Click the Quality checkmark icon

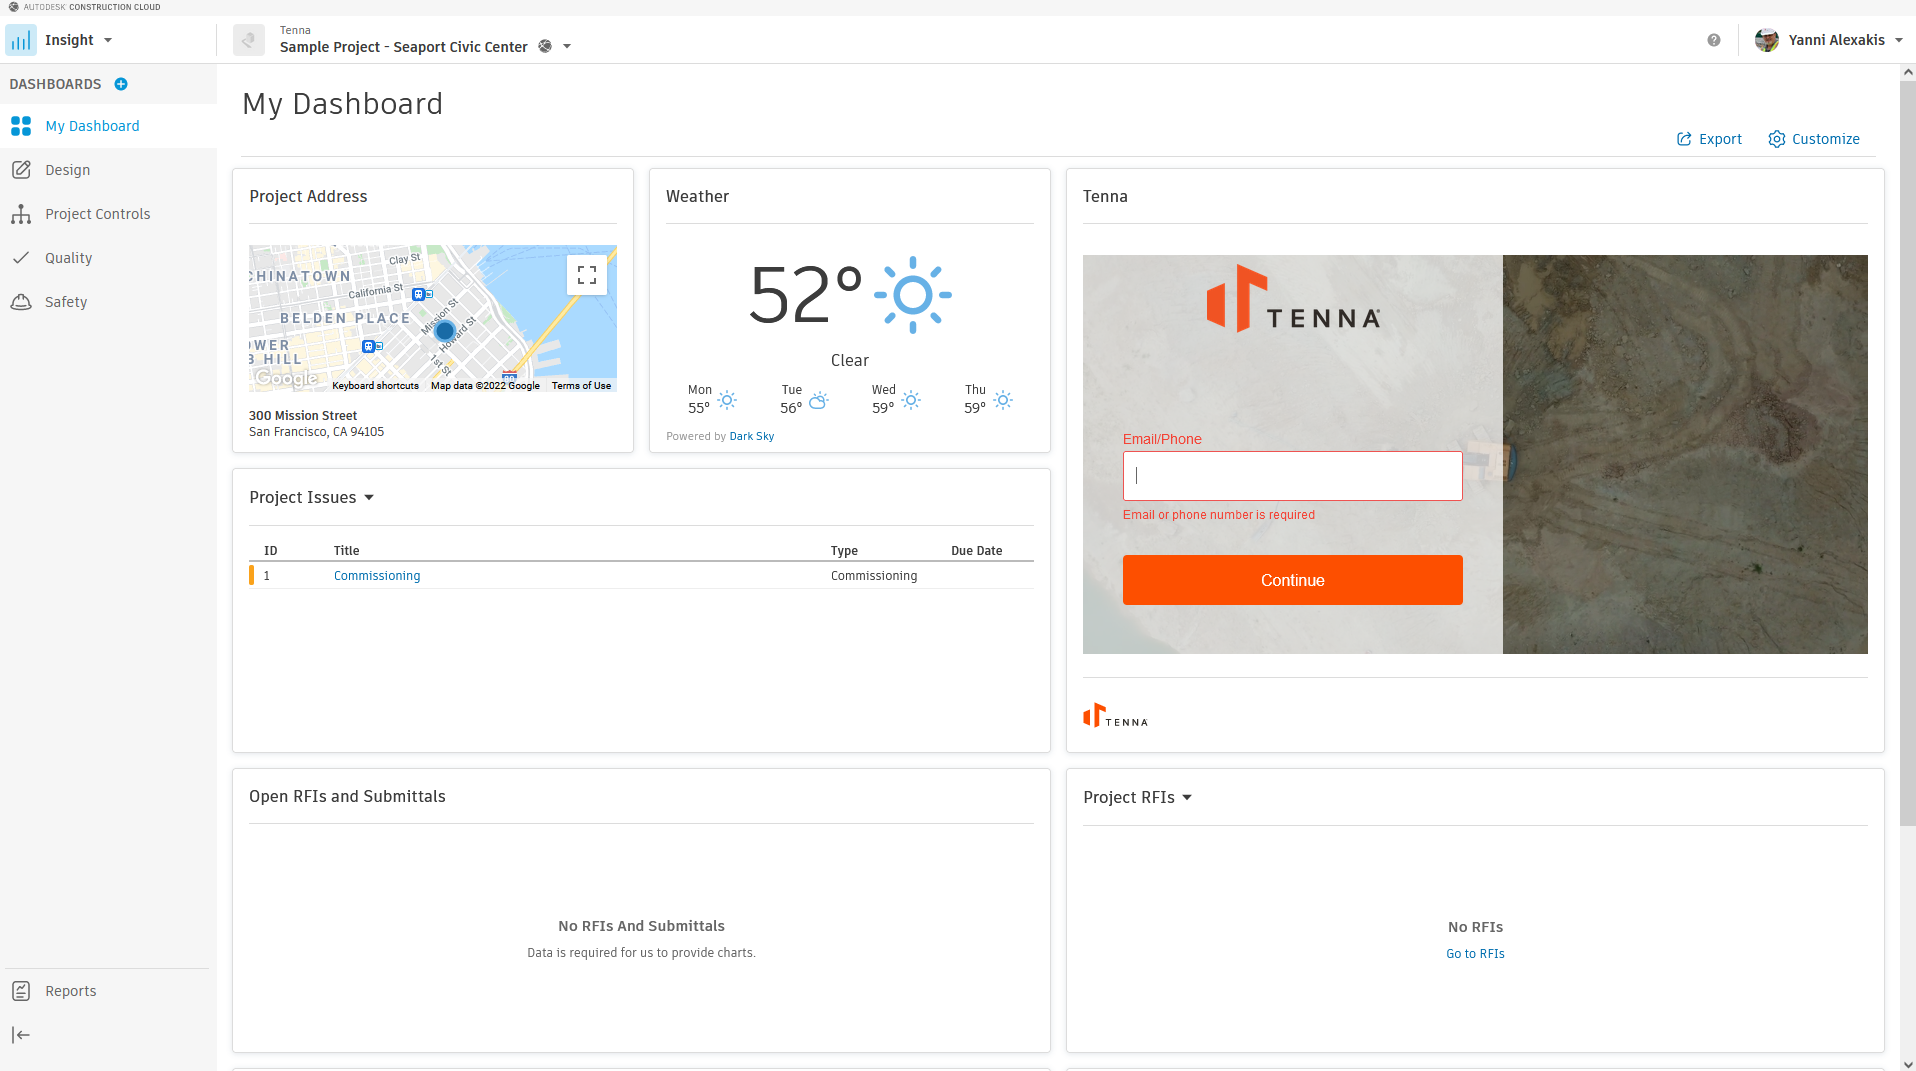click(x=21, y=258)
